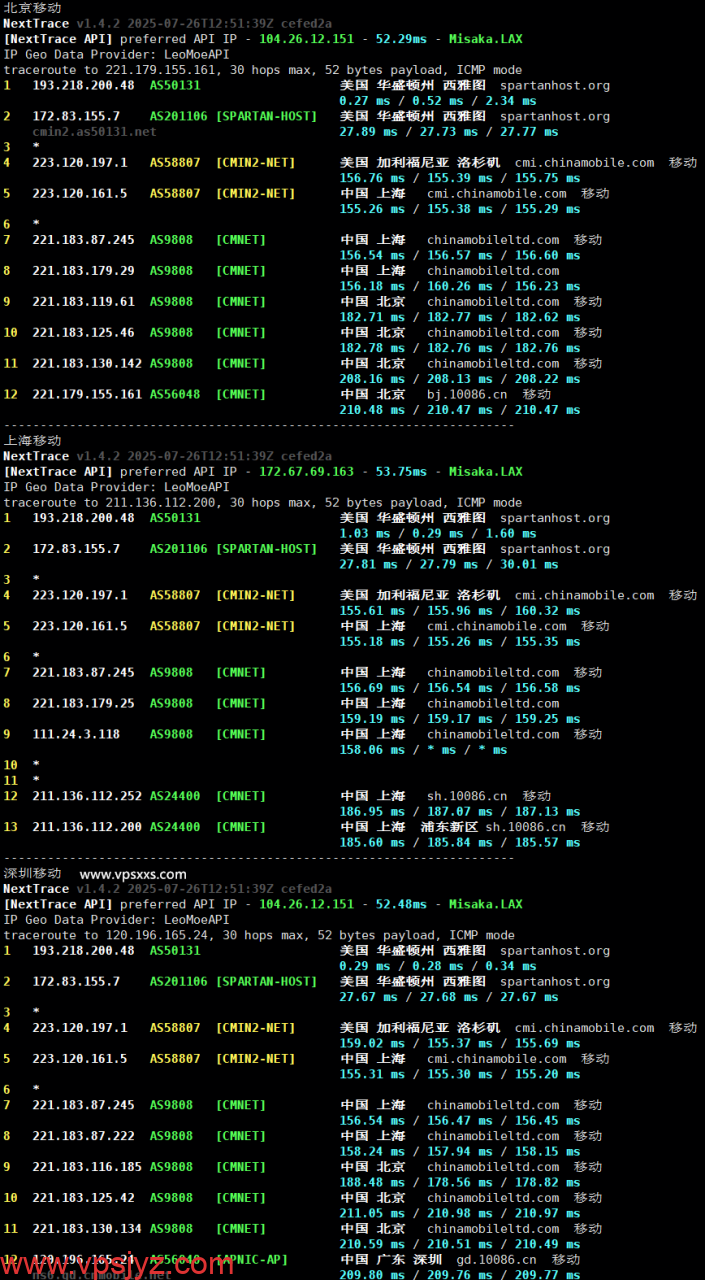The width and height of the screenshot is (705, 1280).
Task: Click AS24400 in the 211.136.112.252 row
Action: tap(175, 796)
